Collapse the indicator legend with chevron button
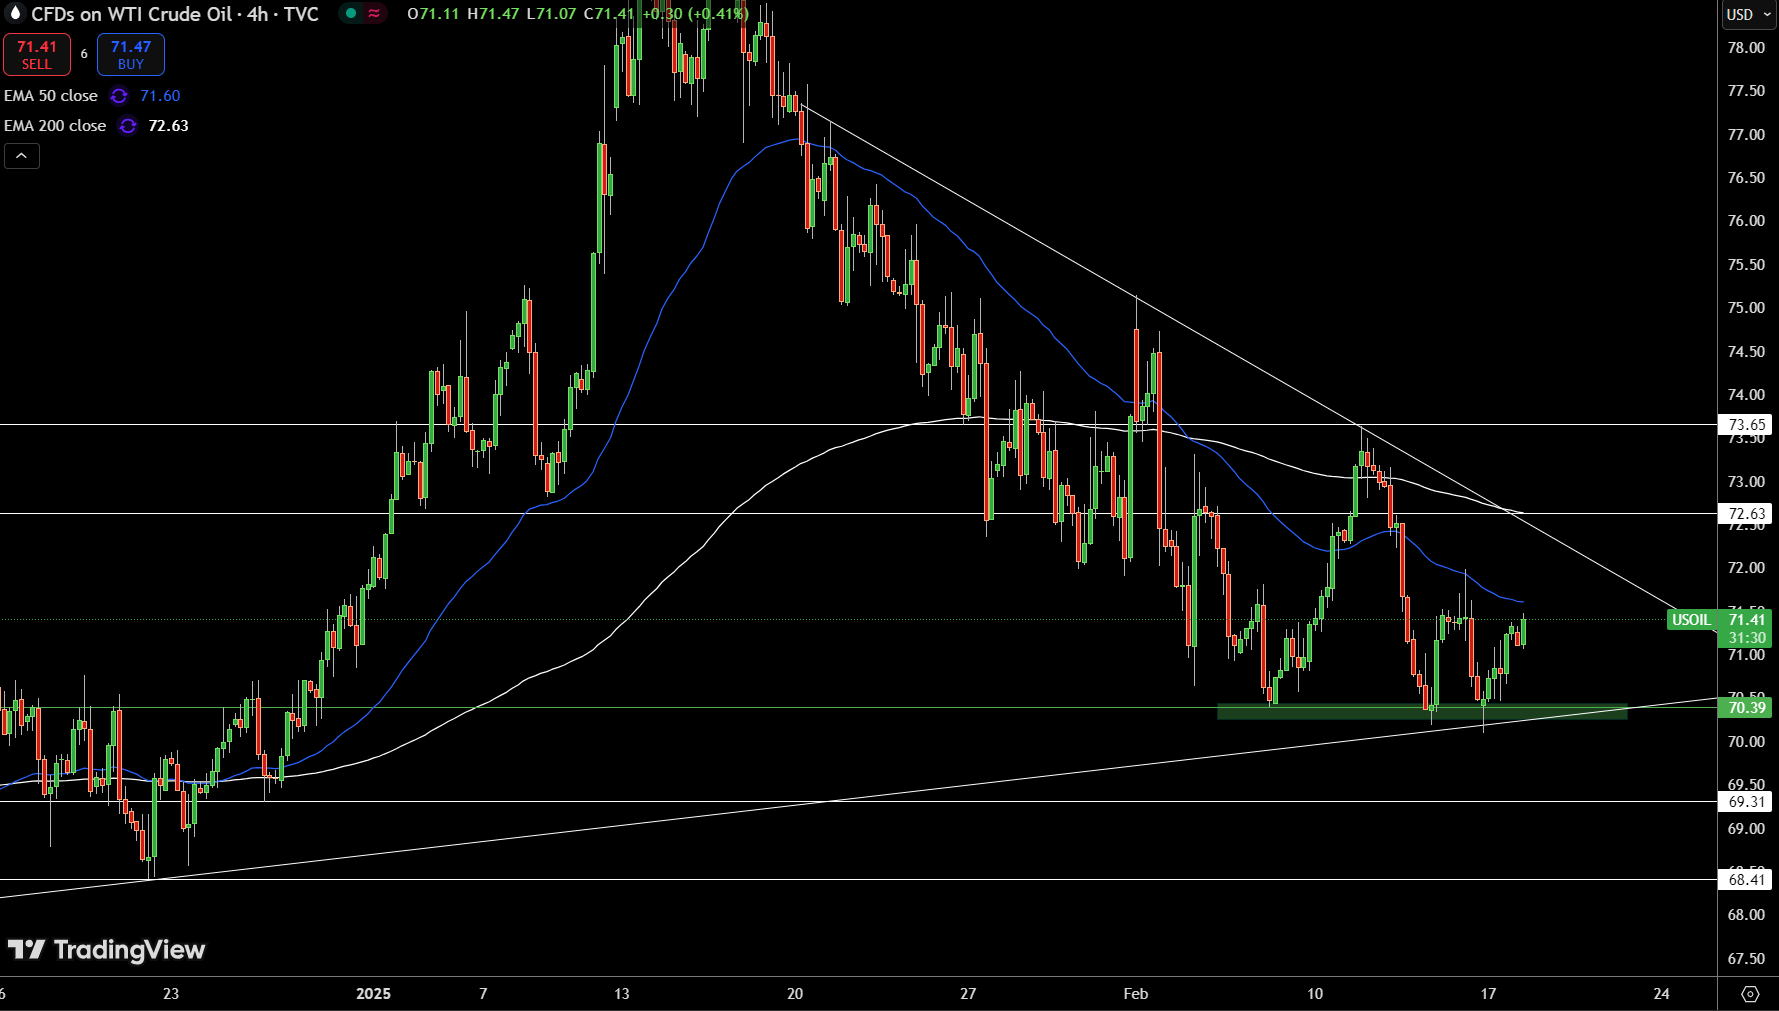This screenshot has width=1779, height=1011. point(22,156)
